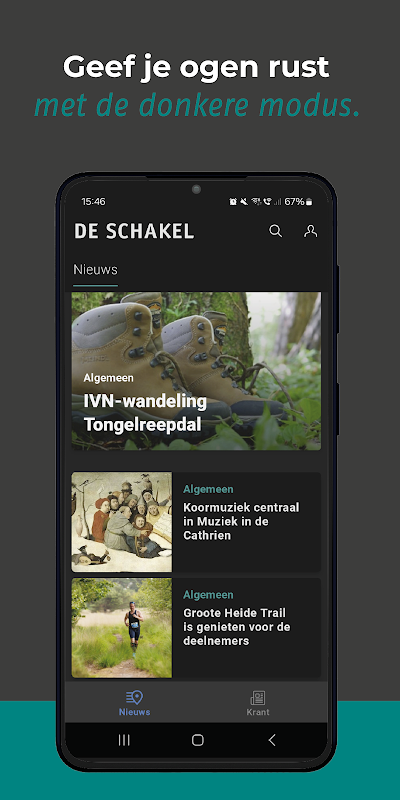Tap the 15:46 clock in status bar
400x800 pixels.
pyautogui.click(x=93, y=202)
